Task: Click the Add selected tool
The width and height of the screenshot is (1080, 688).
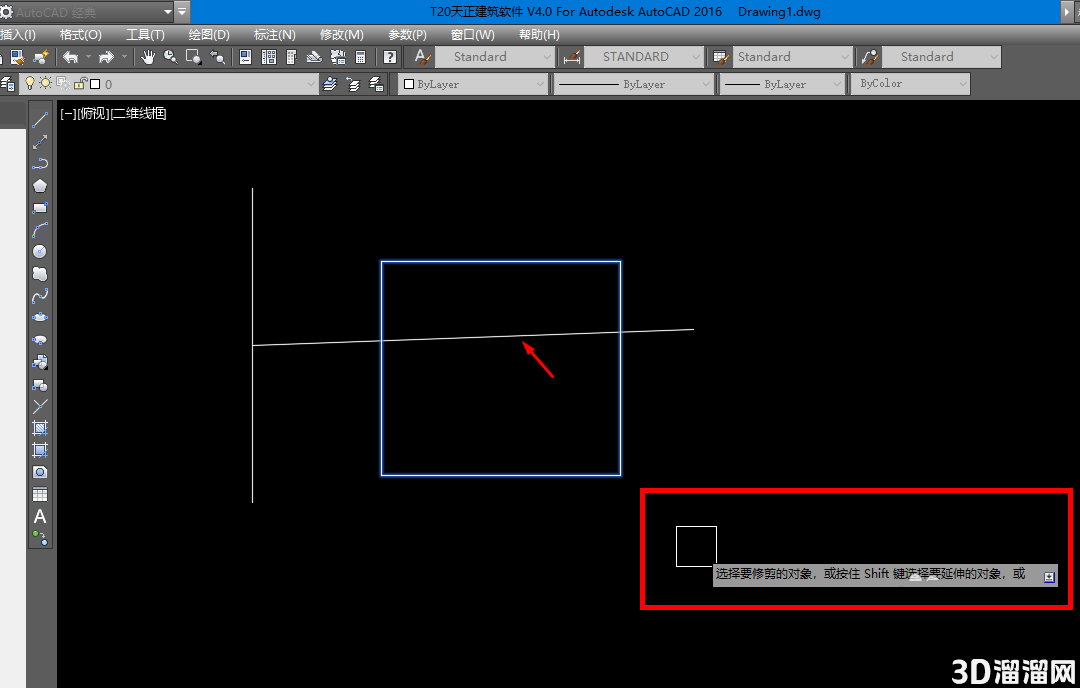Action: pyautogui.click(x=40, y=539)
